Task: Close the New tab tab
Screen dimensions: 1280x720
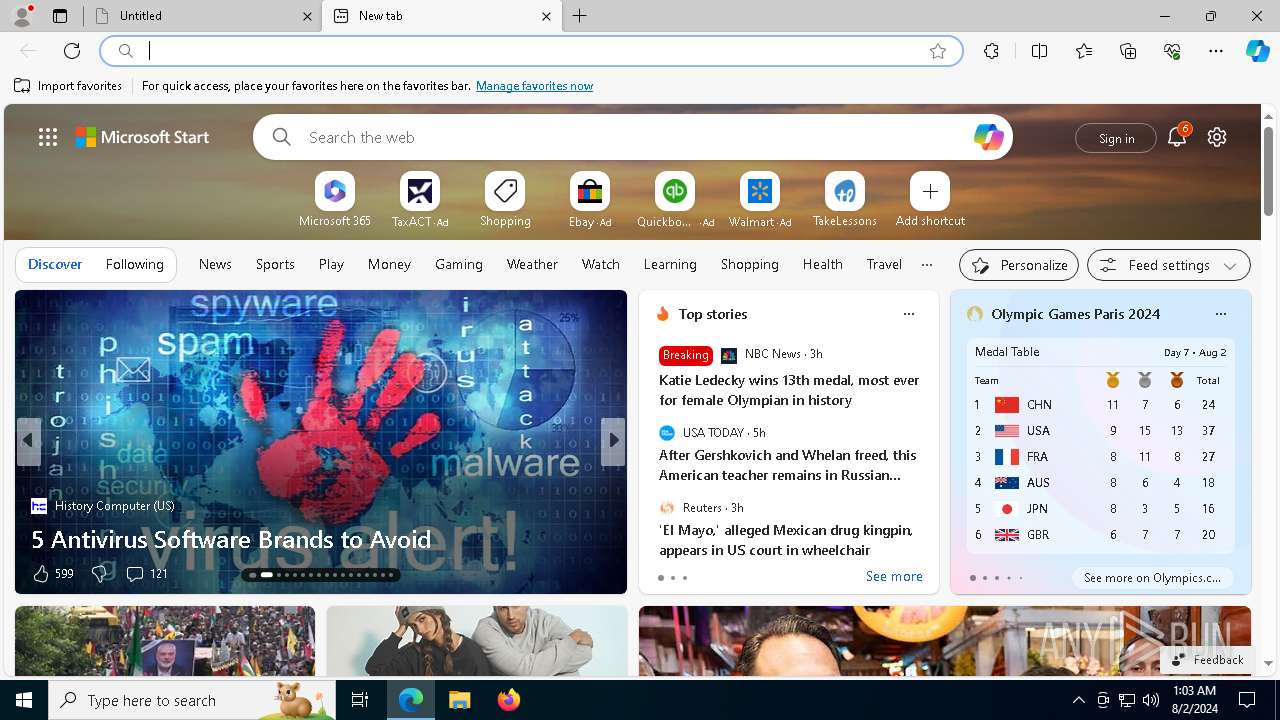Action: (546, 16)
